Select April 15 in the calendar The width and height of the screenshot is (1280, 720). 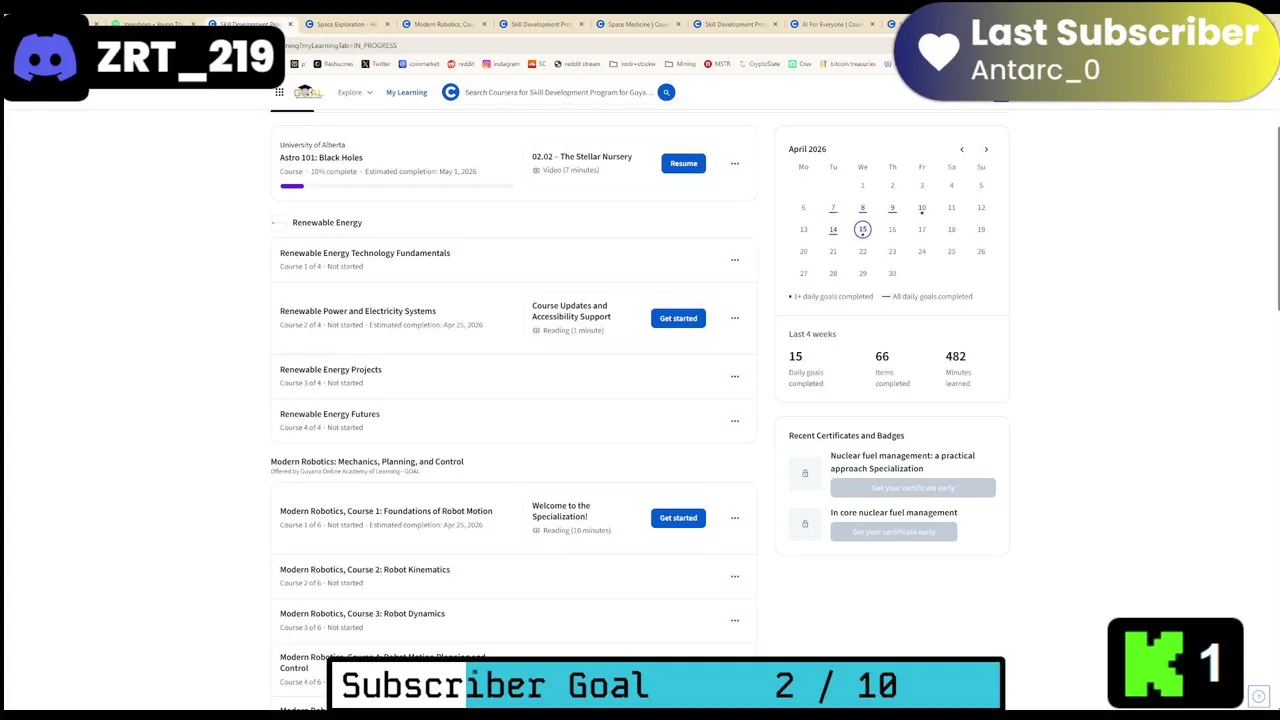pos(863,230)
